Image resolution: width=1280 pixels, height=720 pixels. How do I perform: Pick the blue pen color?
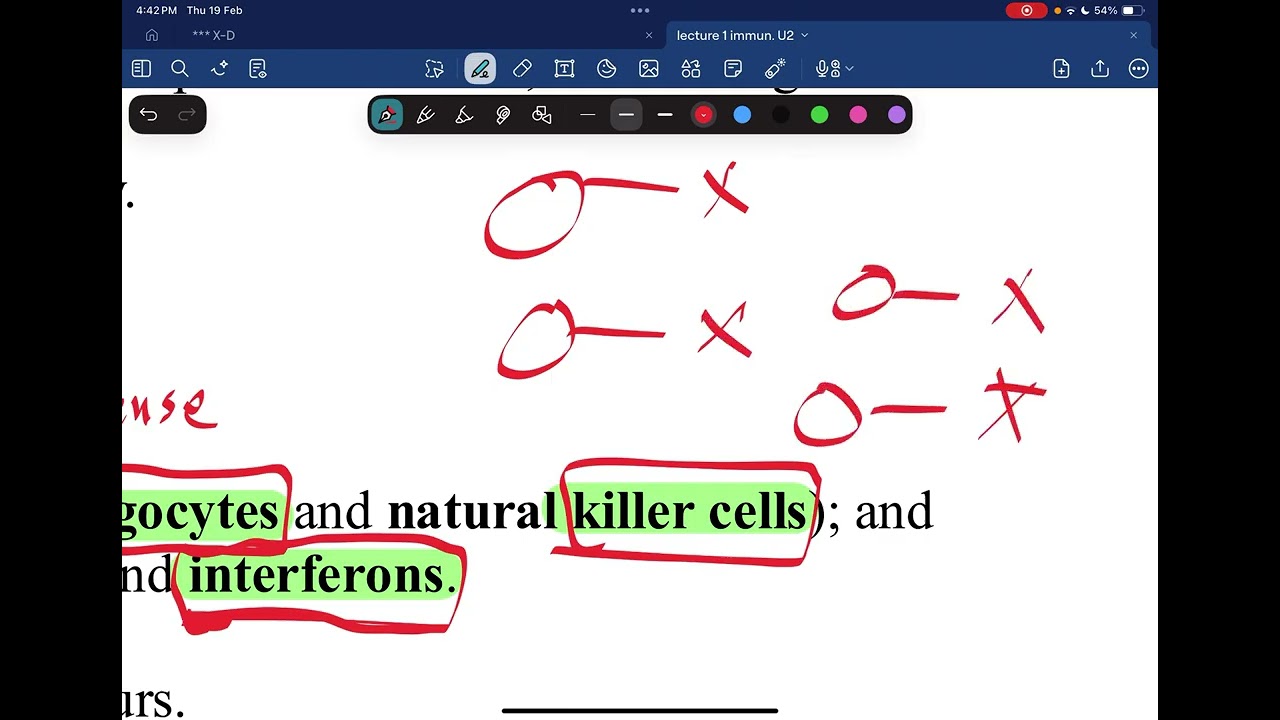coord(742,115)
